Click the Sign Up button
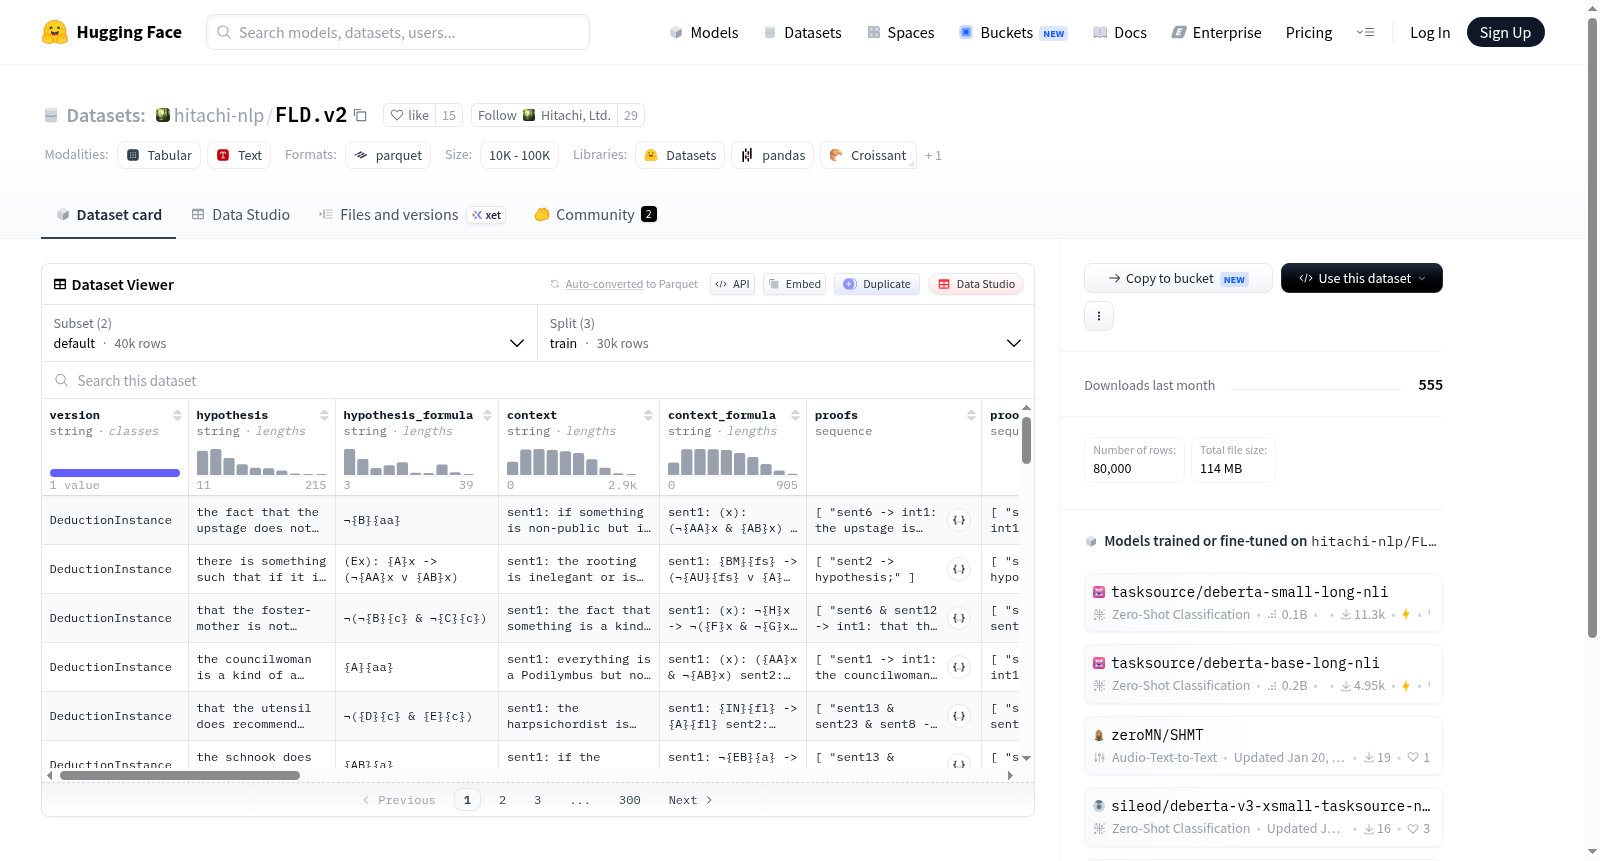Screen dimensions: 1600x861 click(1505, 32)
